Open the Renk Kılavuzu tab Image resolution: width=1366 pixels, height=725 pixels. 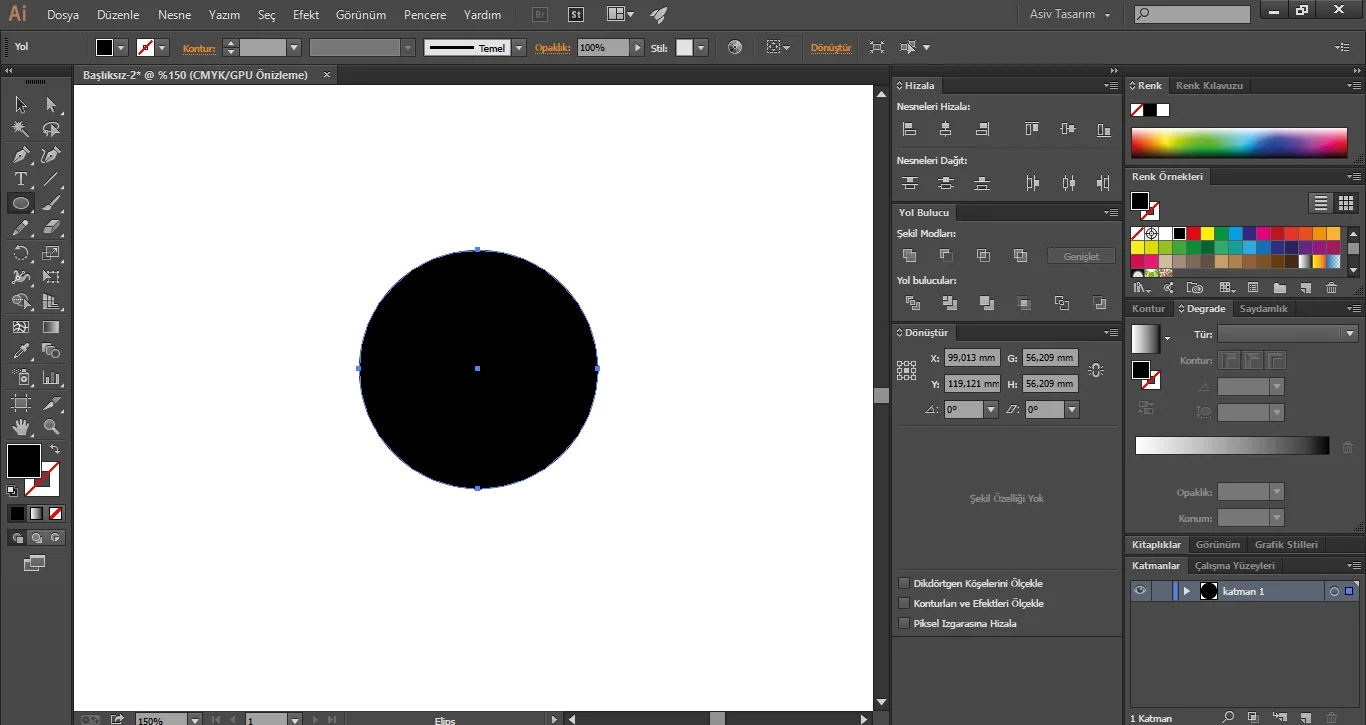[1209, 86]
